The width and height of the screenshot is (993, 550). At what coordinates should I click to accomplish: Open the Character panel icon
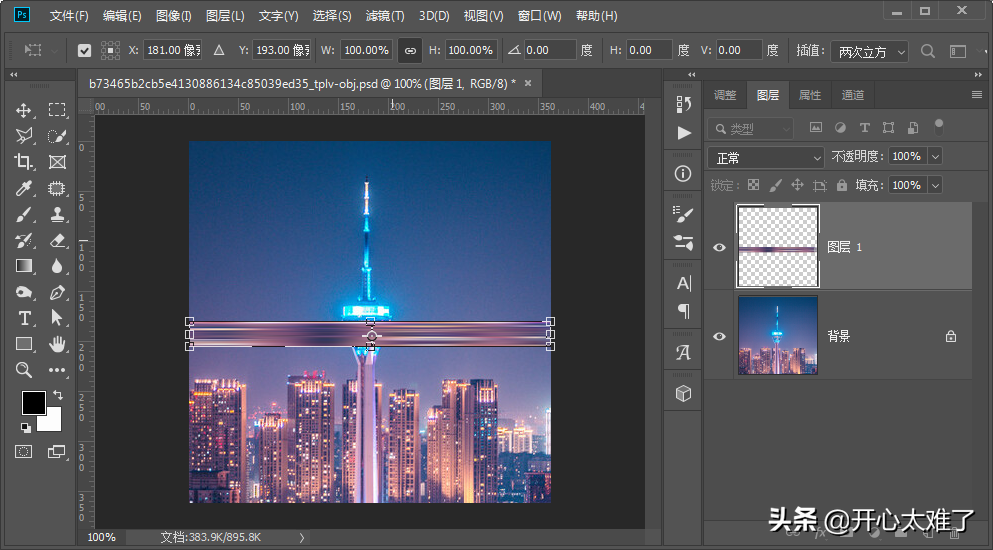[683, 283]
